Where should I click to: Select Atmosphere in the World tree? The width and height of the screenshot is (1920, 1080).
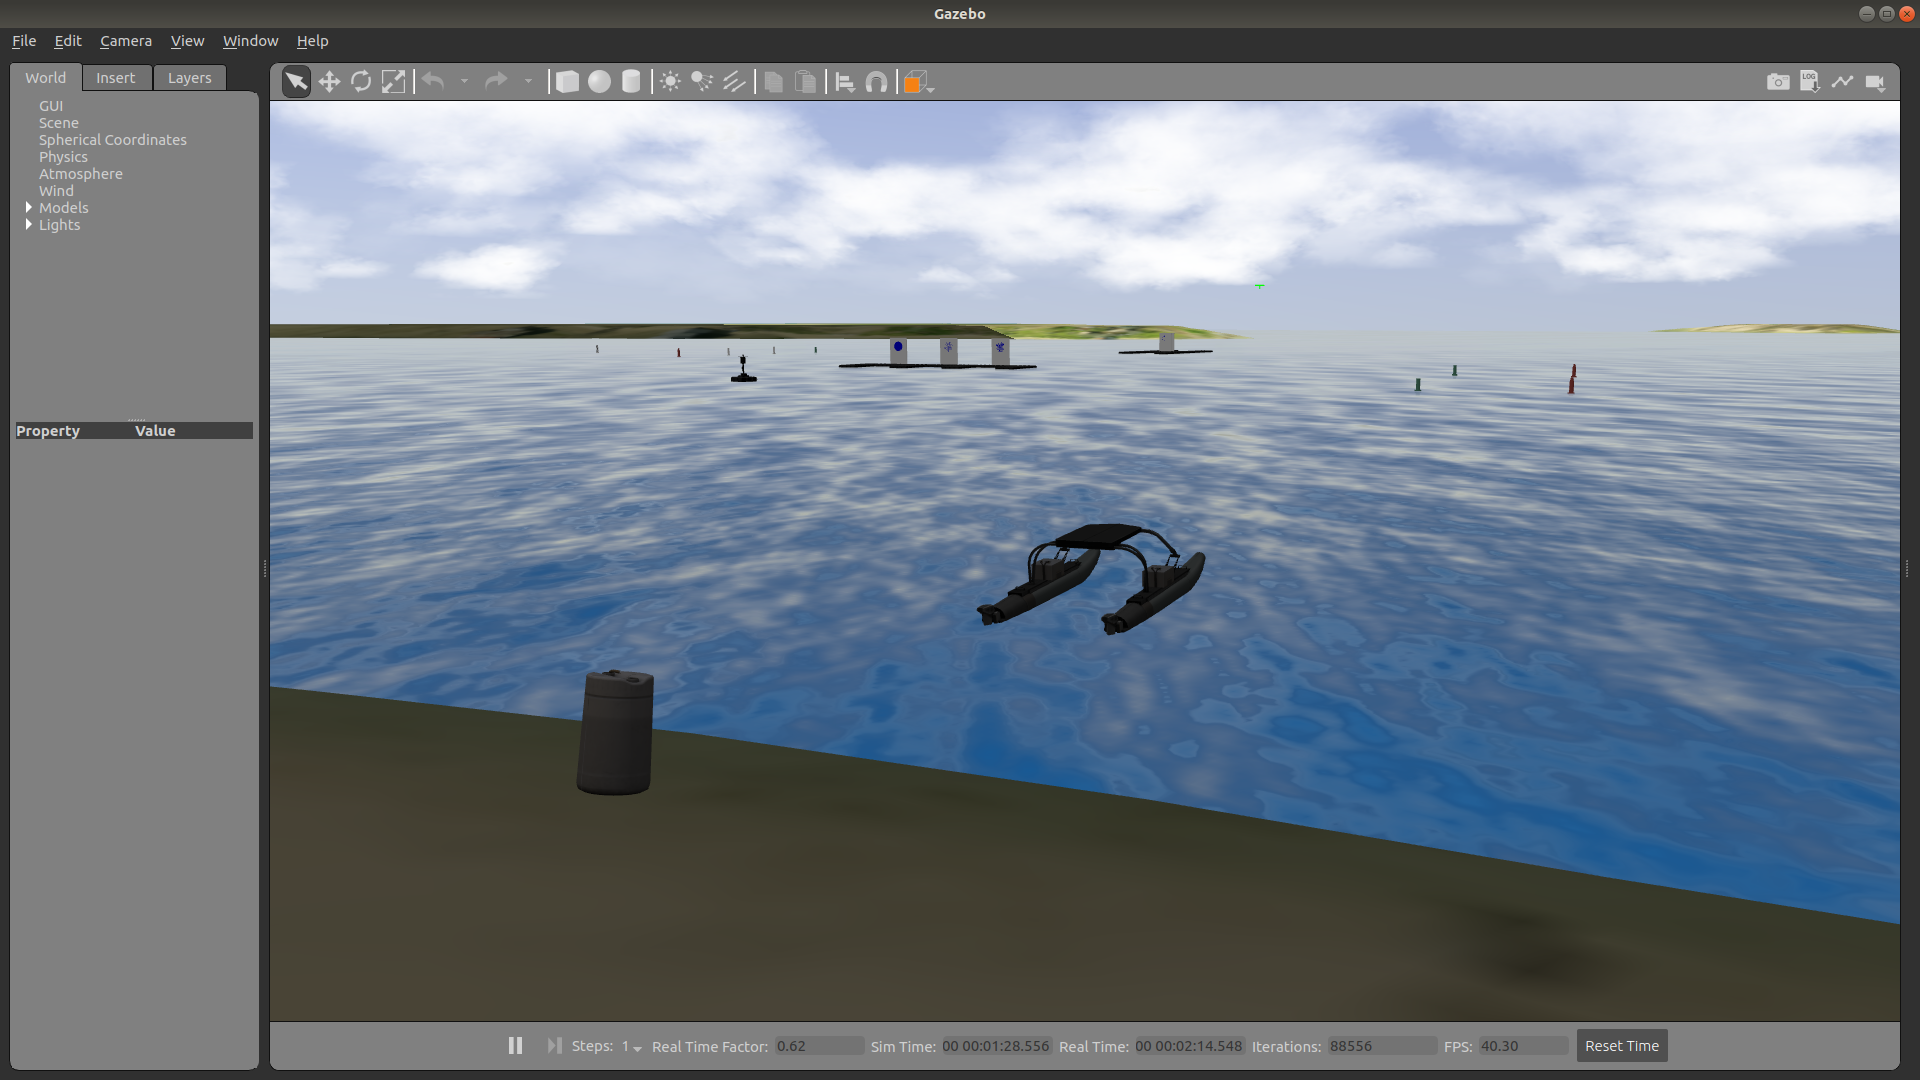81,174
